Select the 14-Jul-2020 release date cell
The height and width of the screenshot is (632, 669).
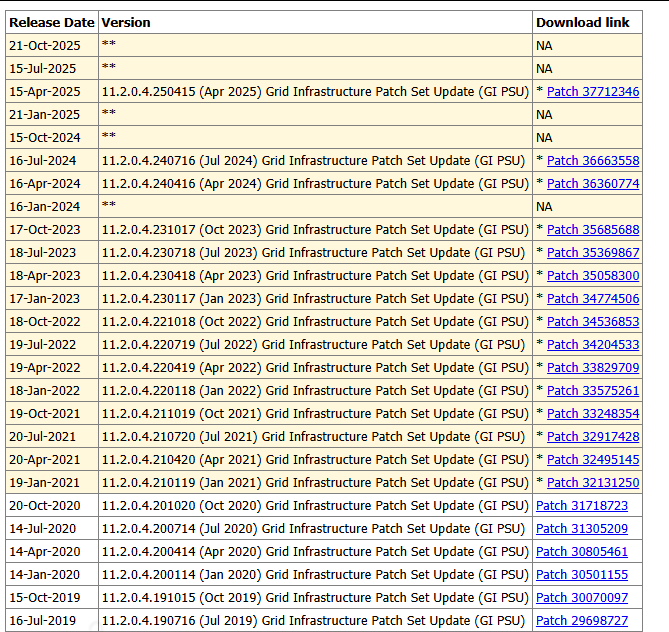pos(52,530)
